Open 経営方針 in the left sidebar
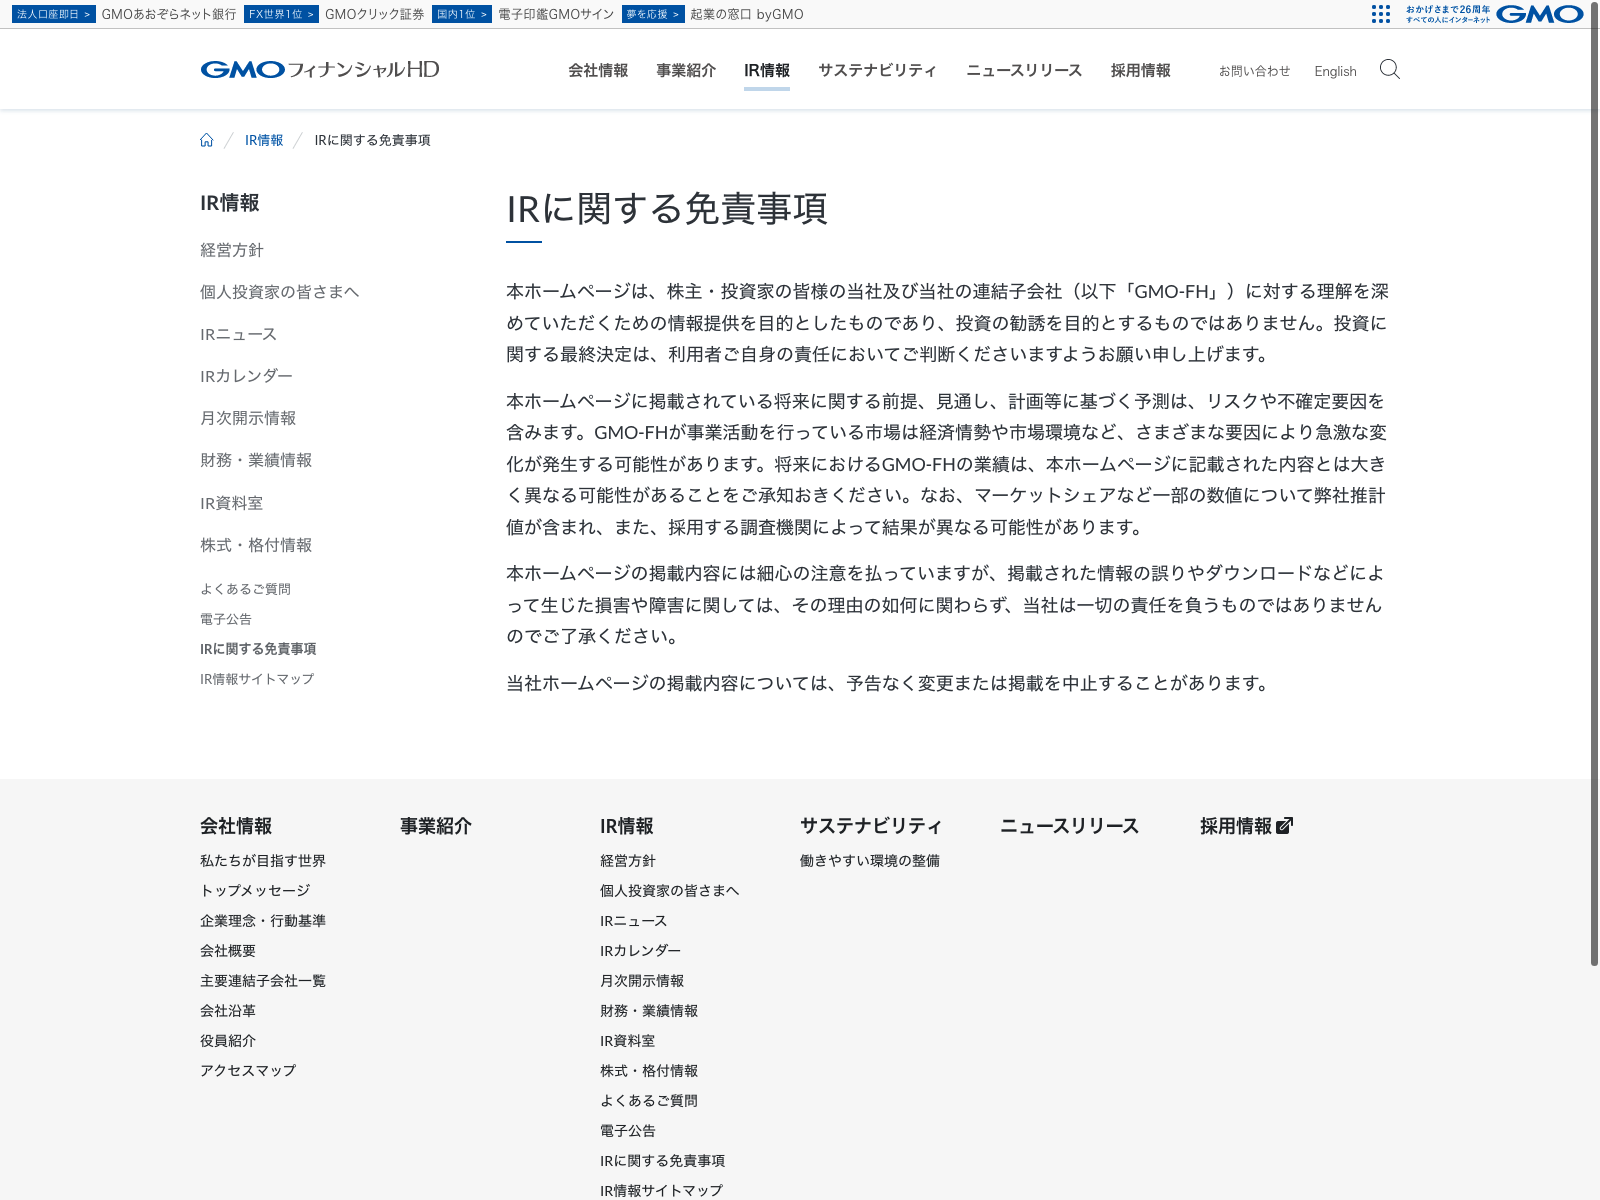 pyautogui.click(x=232, y=250)
